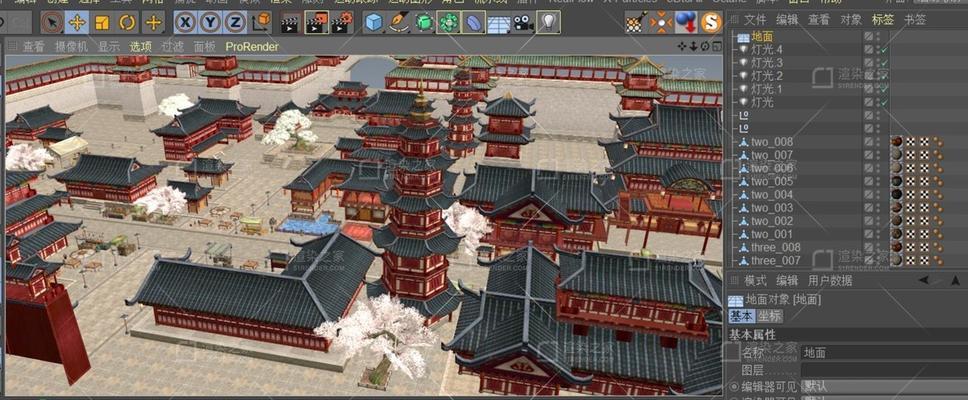Select the Live Selection arrow tool

click(53, 23)
